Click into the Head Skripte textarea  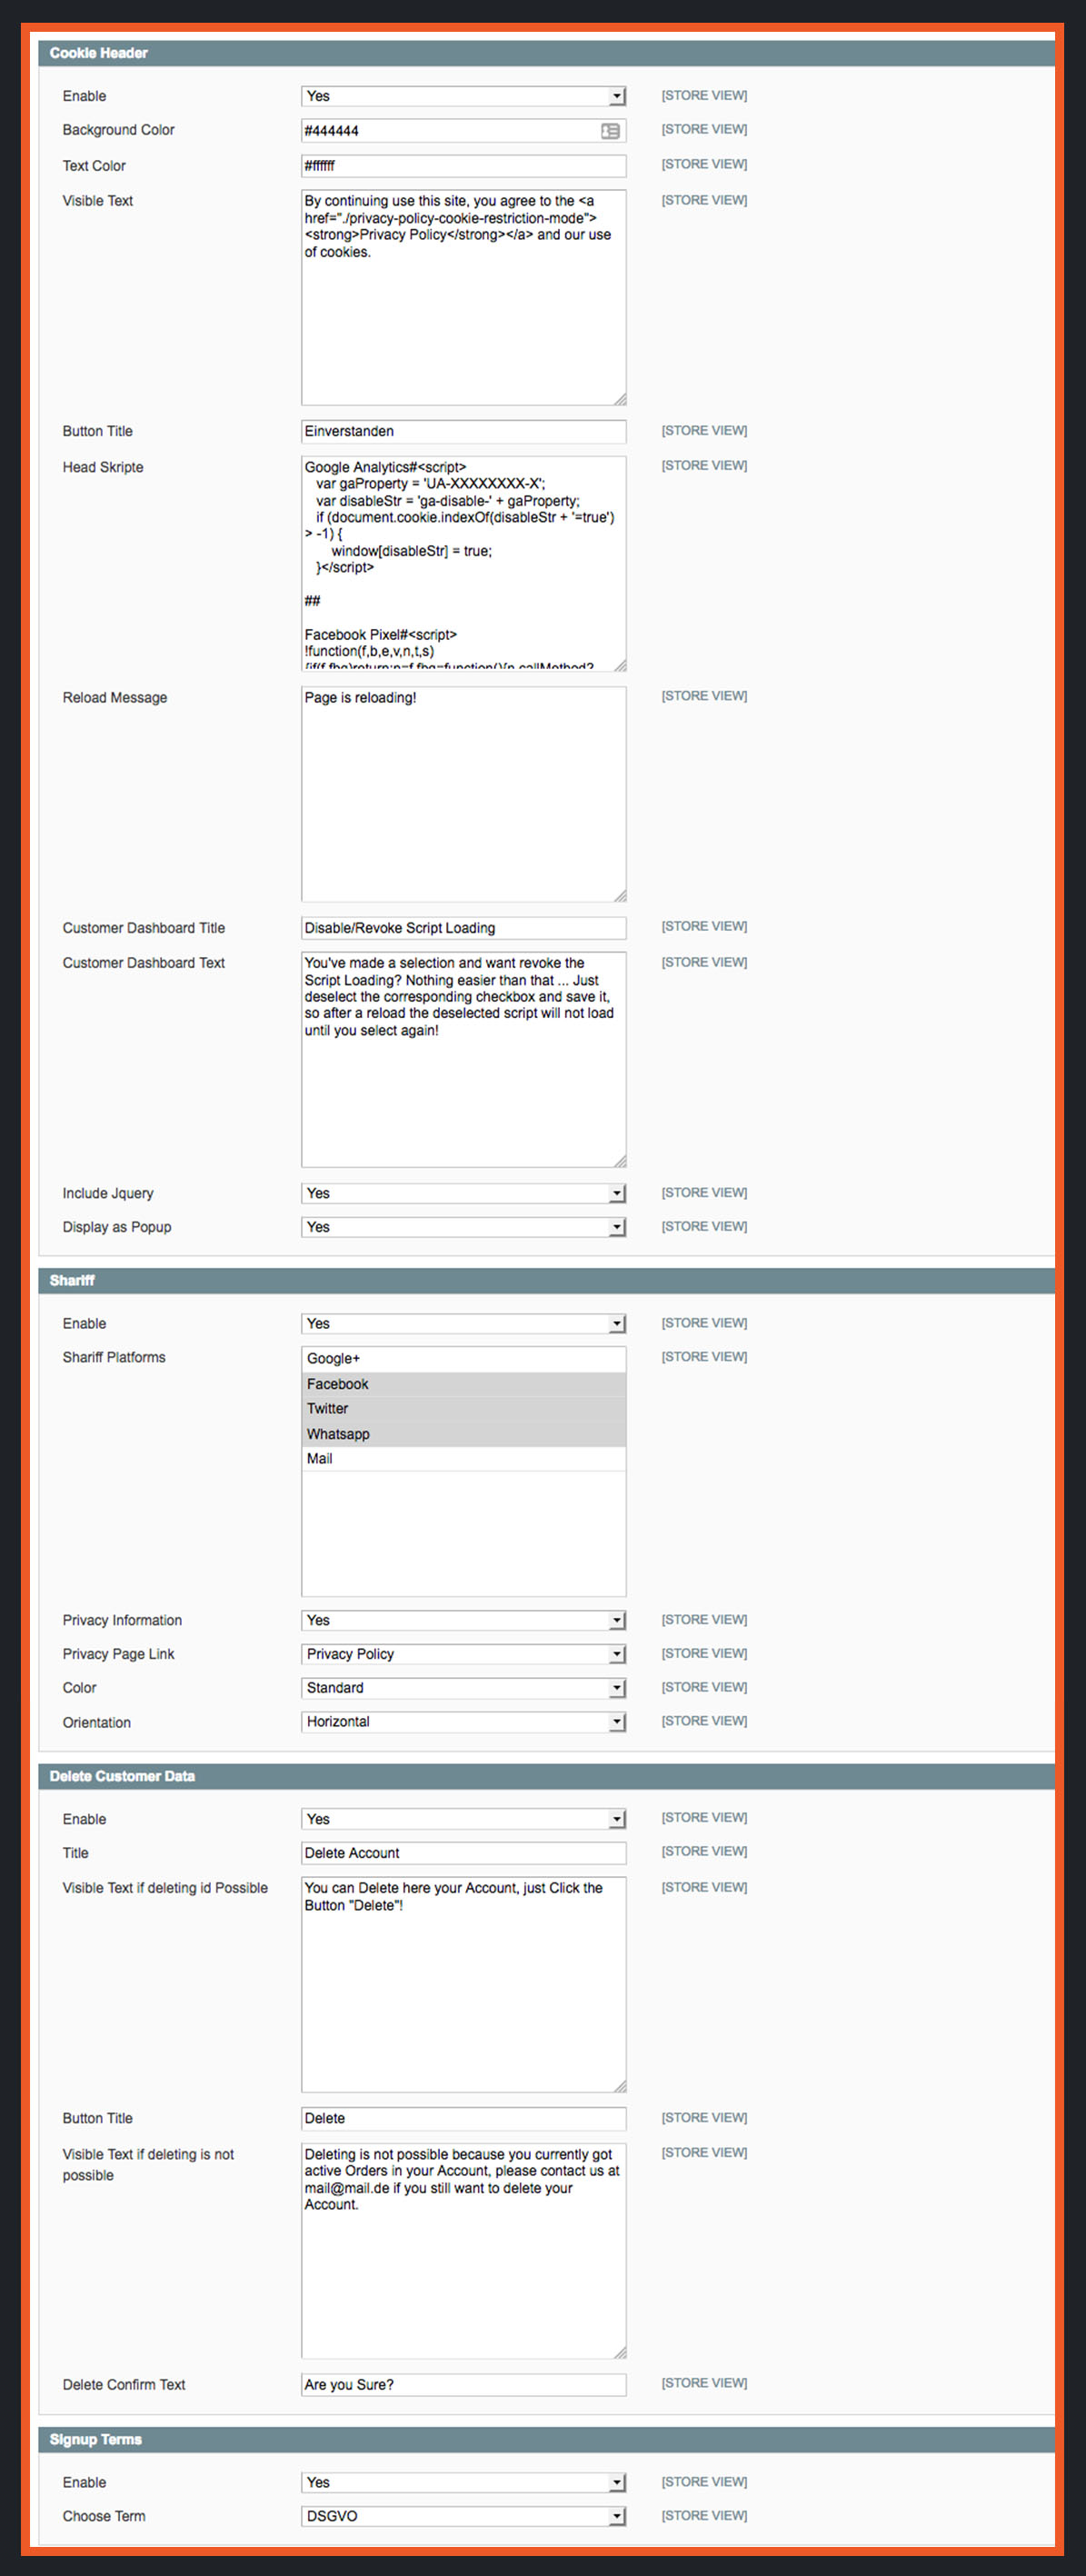463,564
